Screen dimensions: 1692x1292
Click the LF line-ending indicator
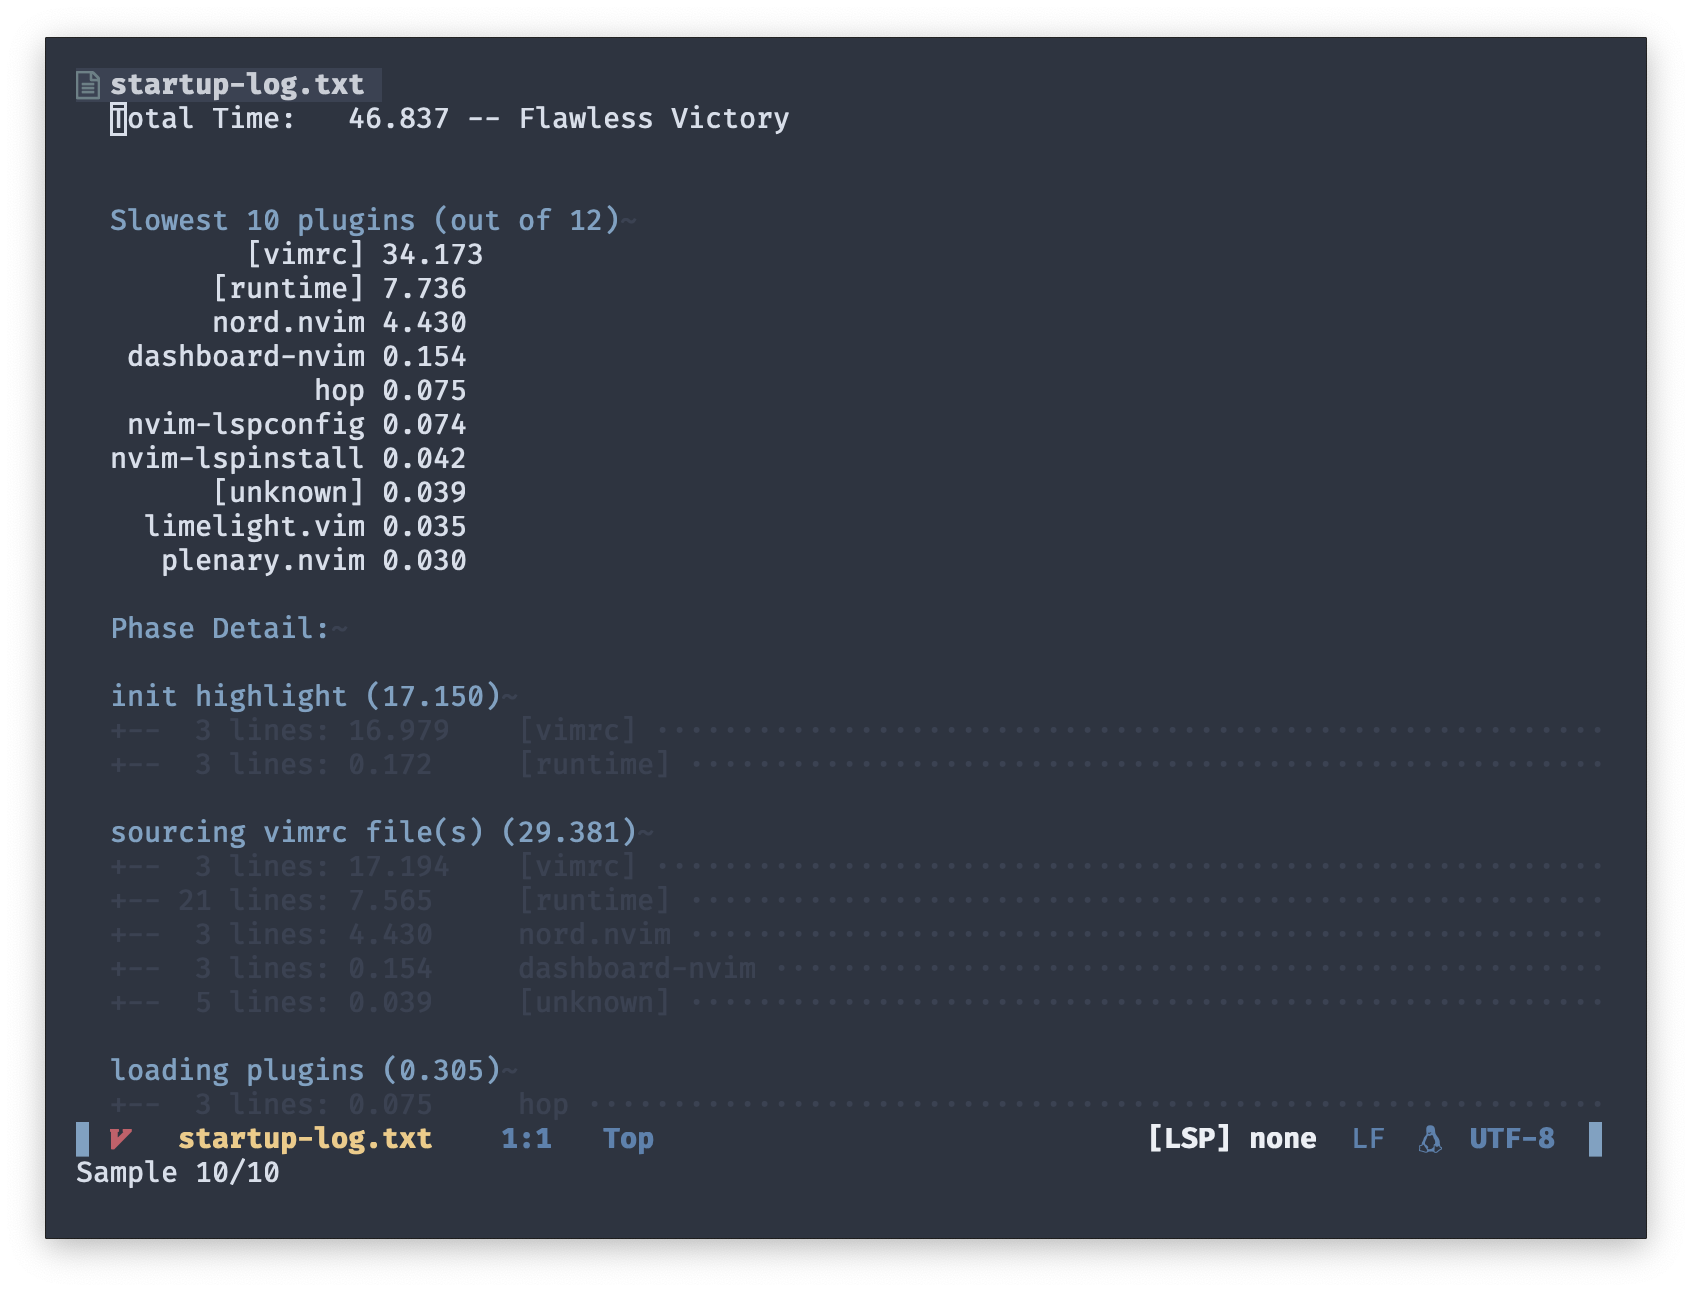1368,1138
